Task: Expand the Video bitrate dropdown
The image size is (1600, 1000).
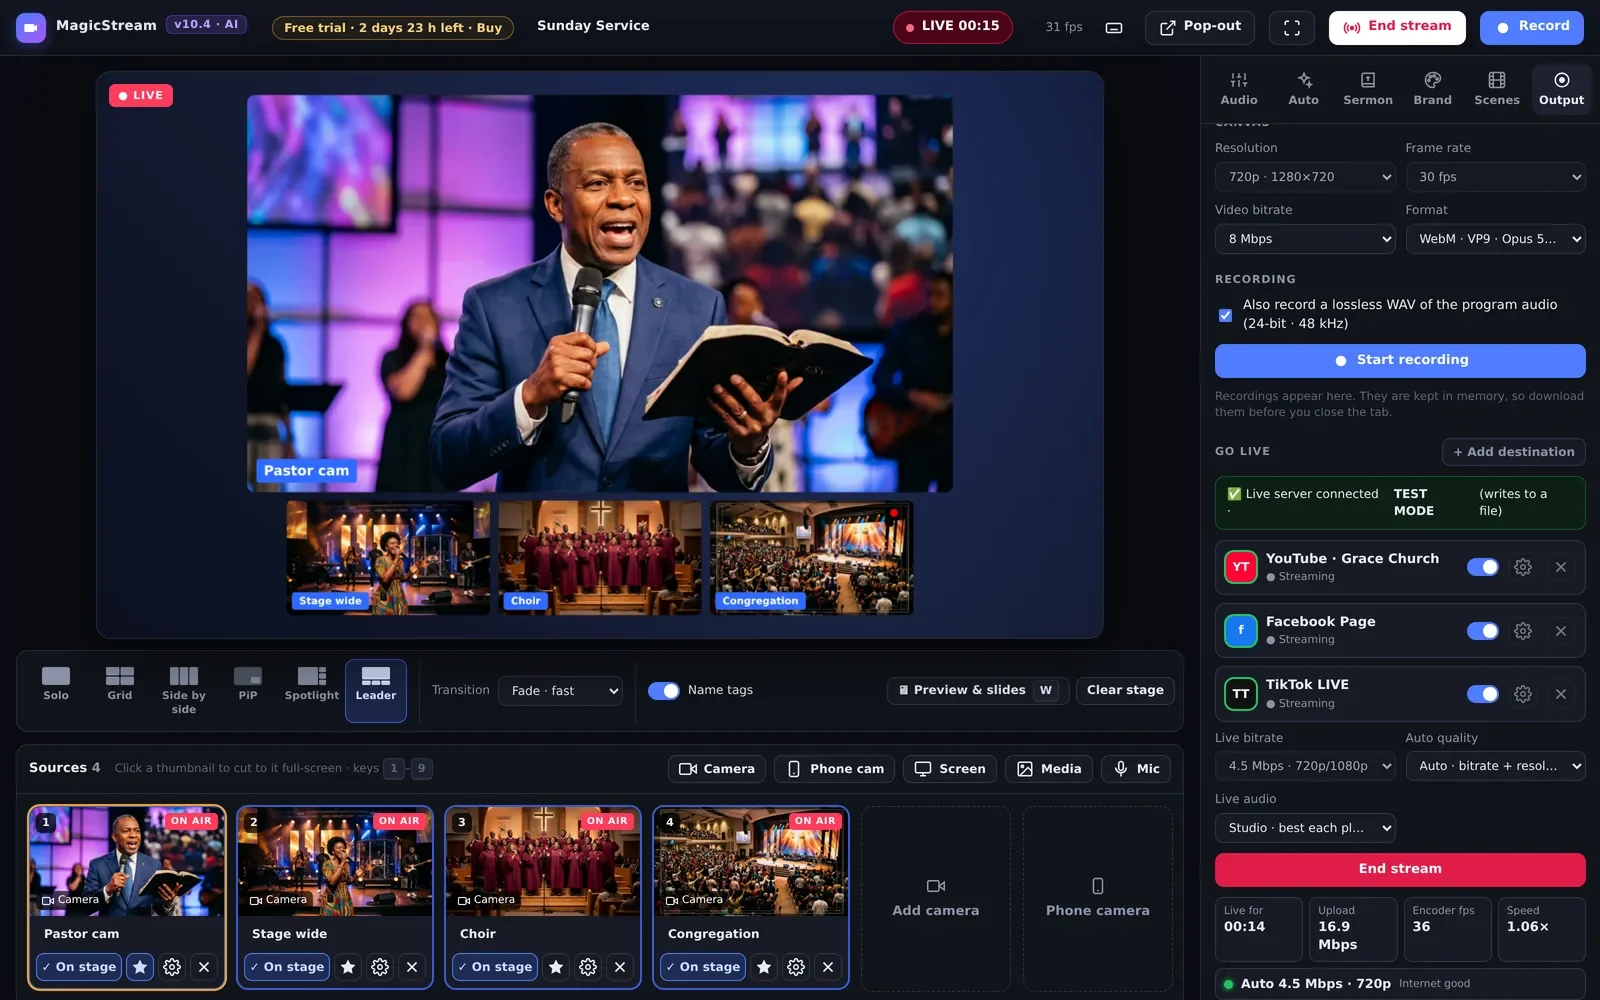Action: [x=1305, y=239]
